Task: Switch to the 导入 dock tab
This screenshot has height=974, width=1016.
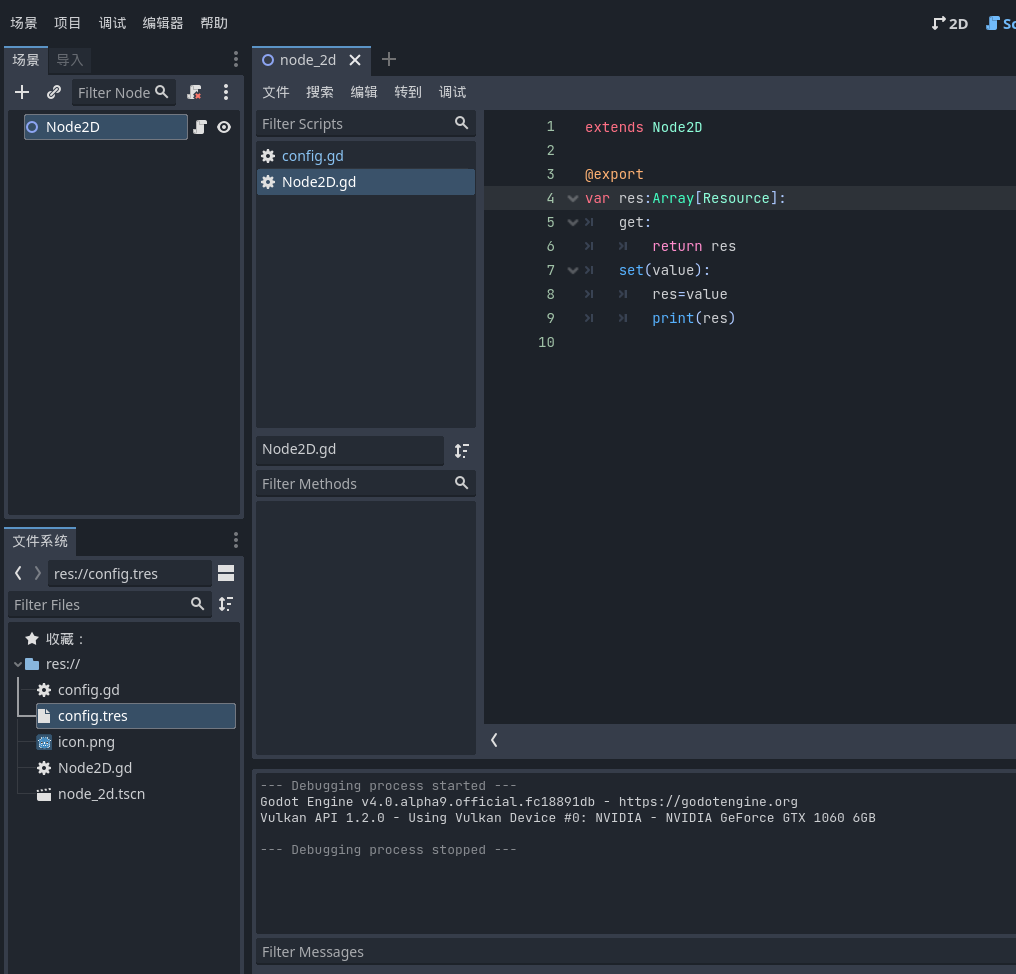Action: (70, 60)
